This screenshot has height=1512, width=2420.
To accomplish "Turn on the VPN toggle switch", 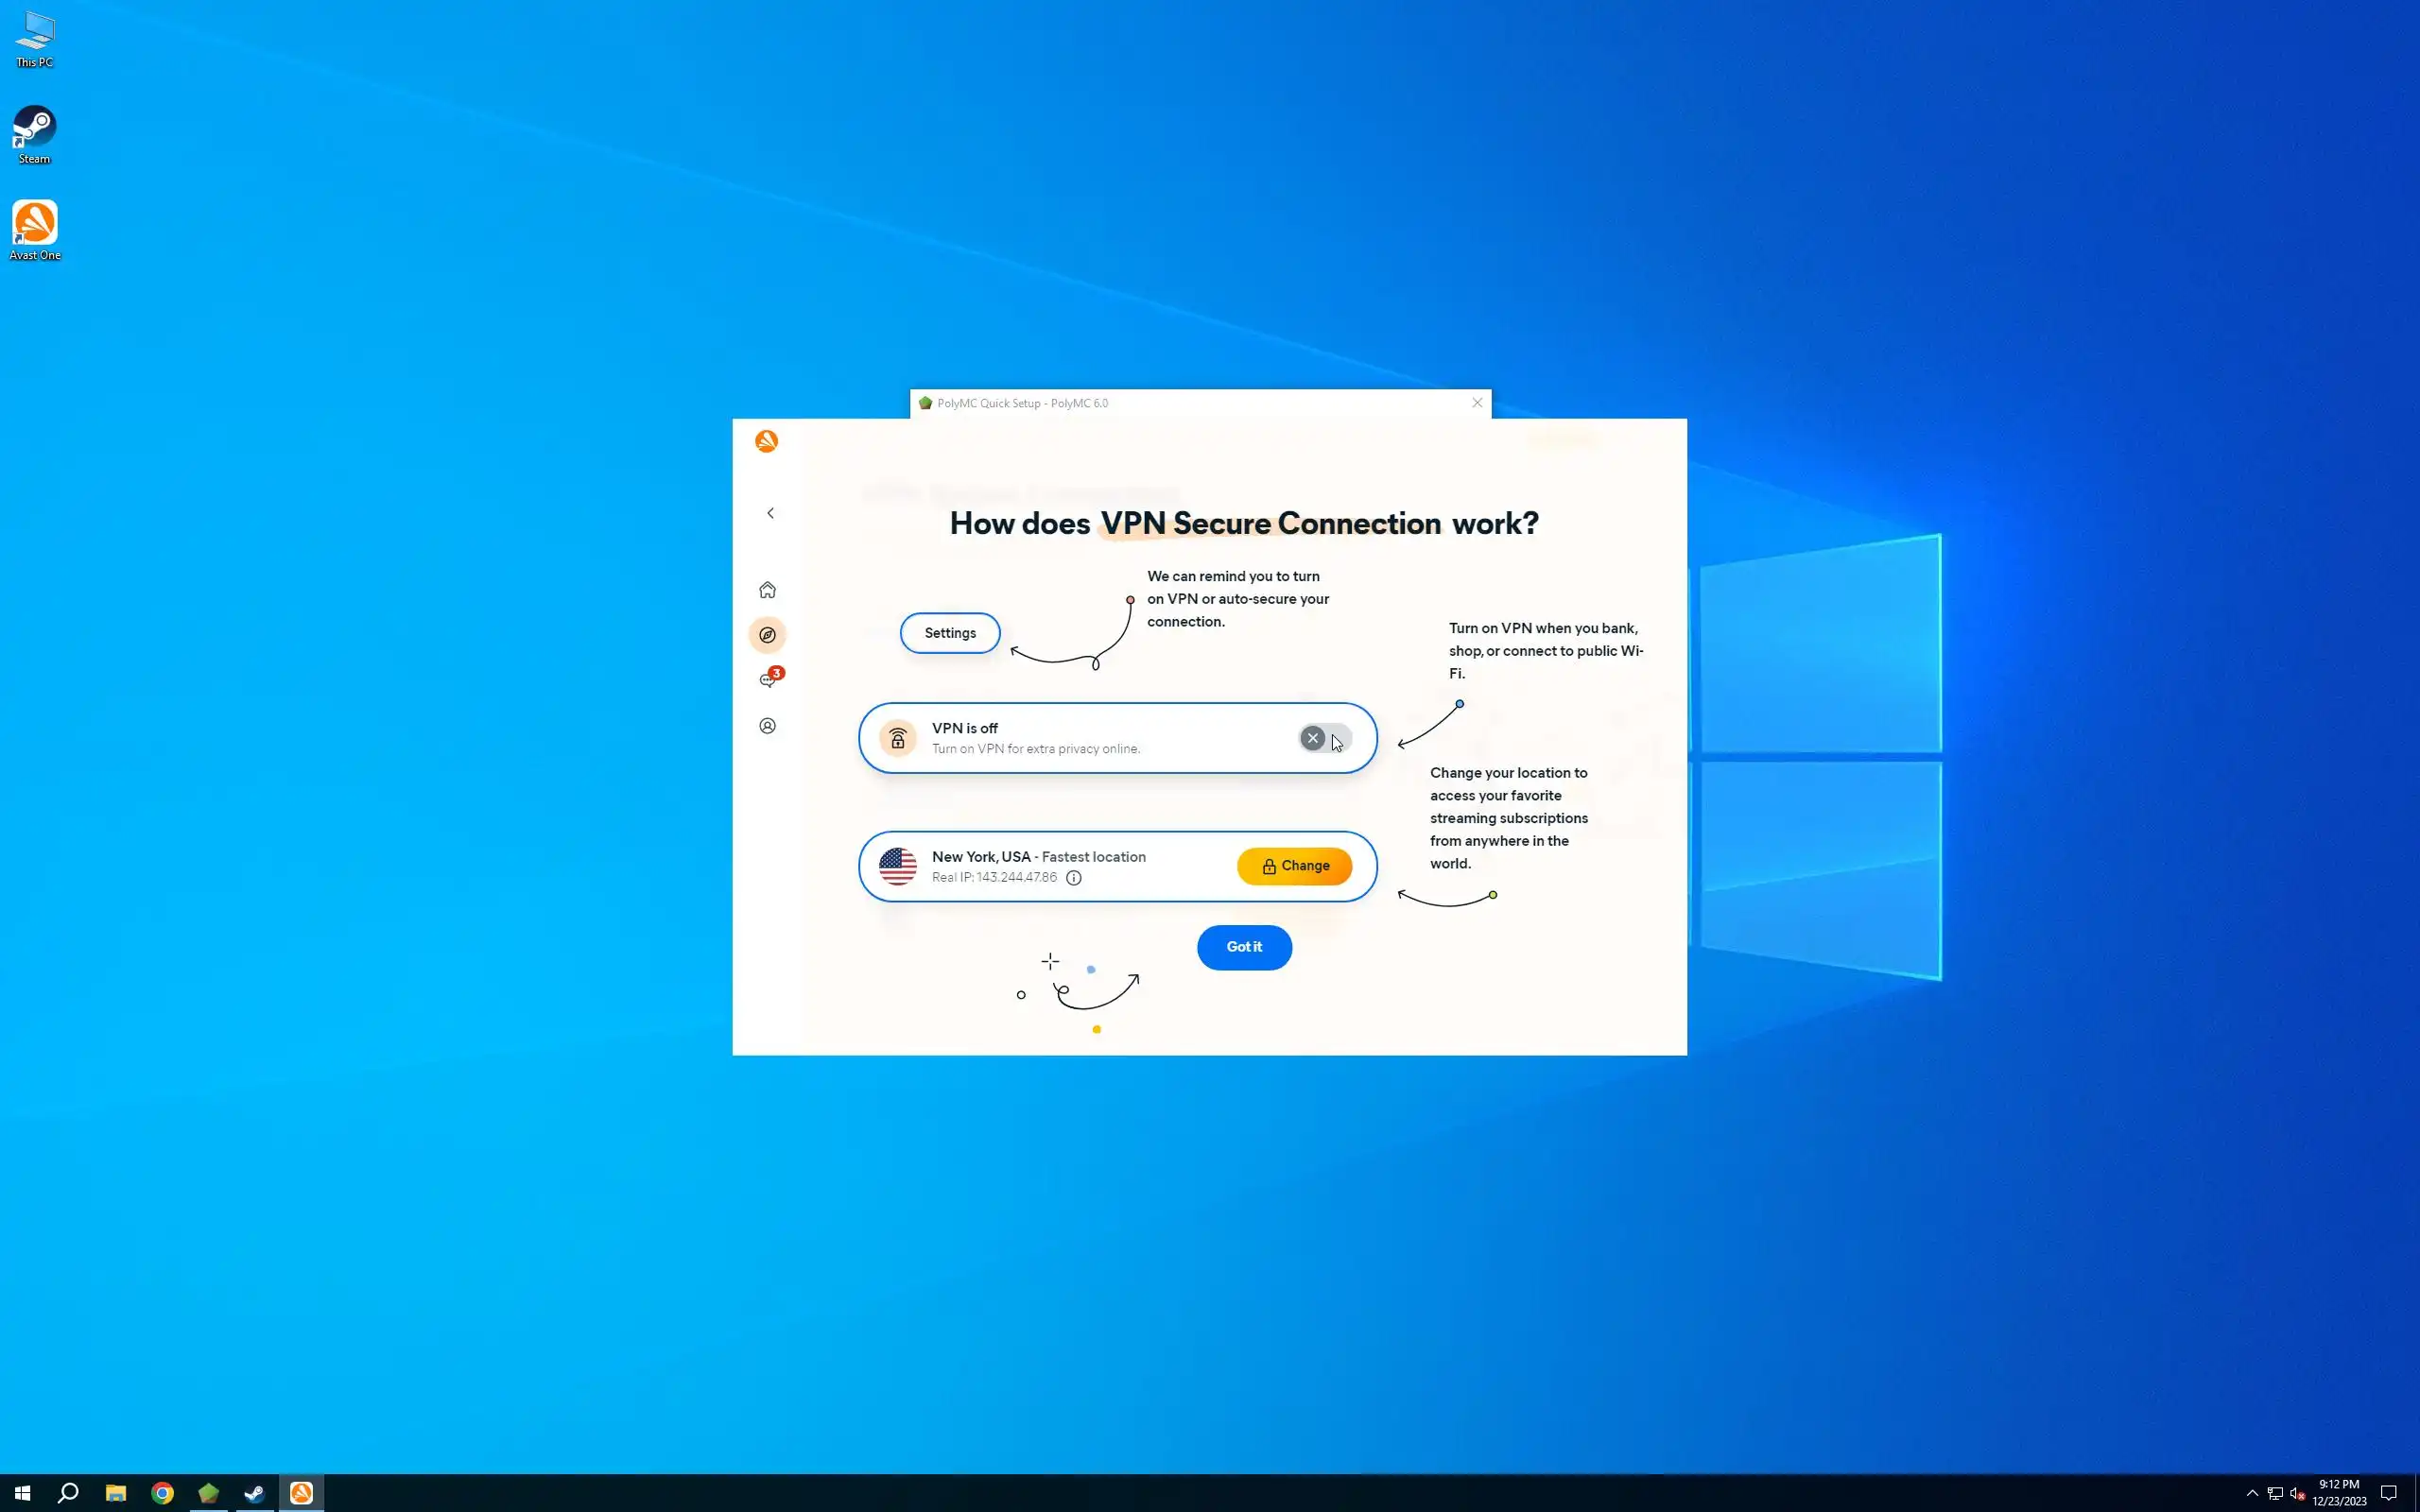I will click(1324, 738).
